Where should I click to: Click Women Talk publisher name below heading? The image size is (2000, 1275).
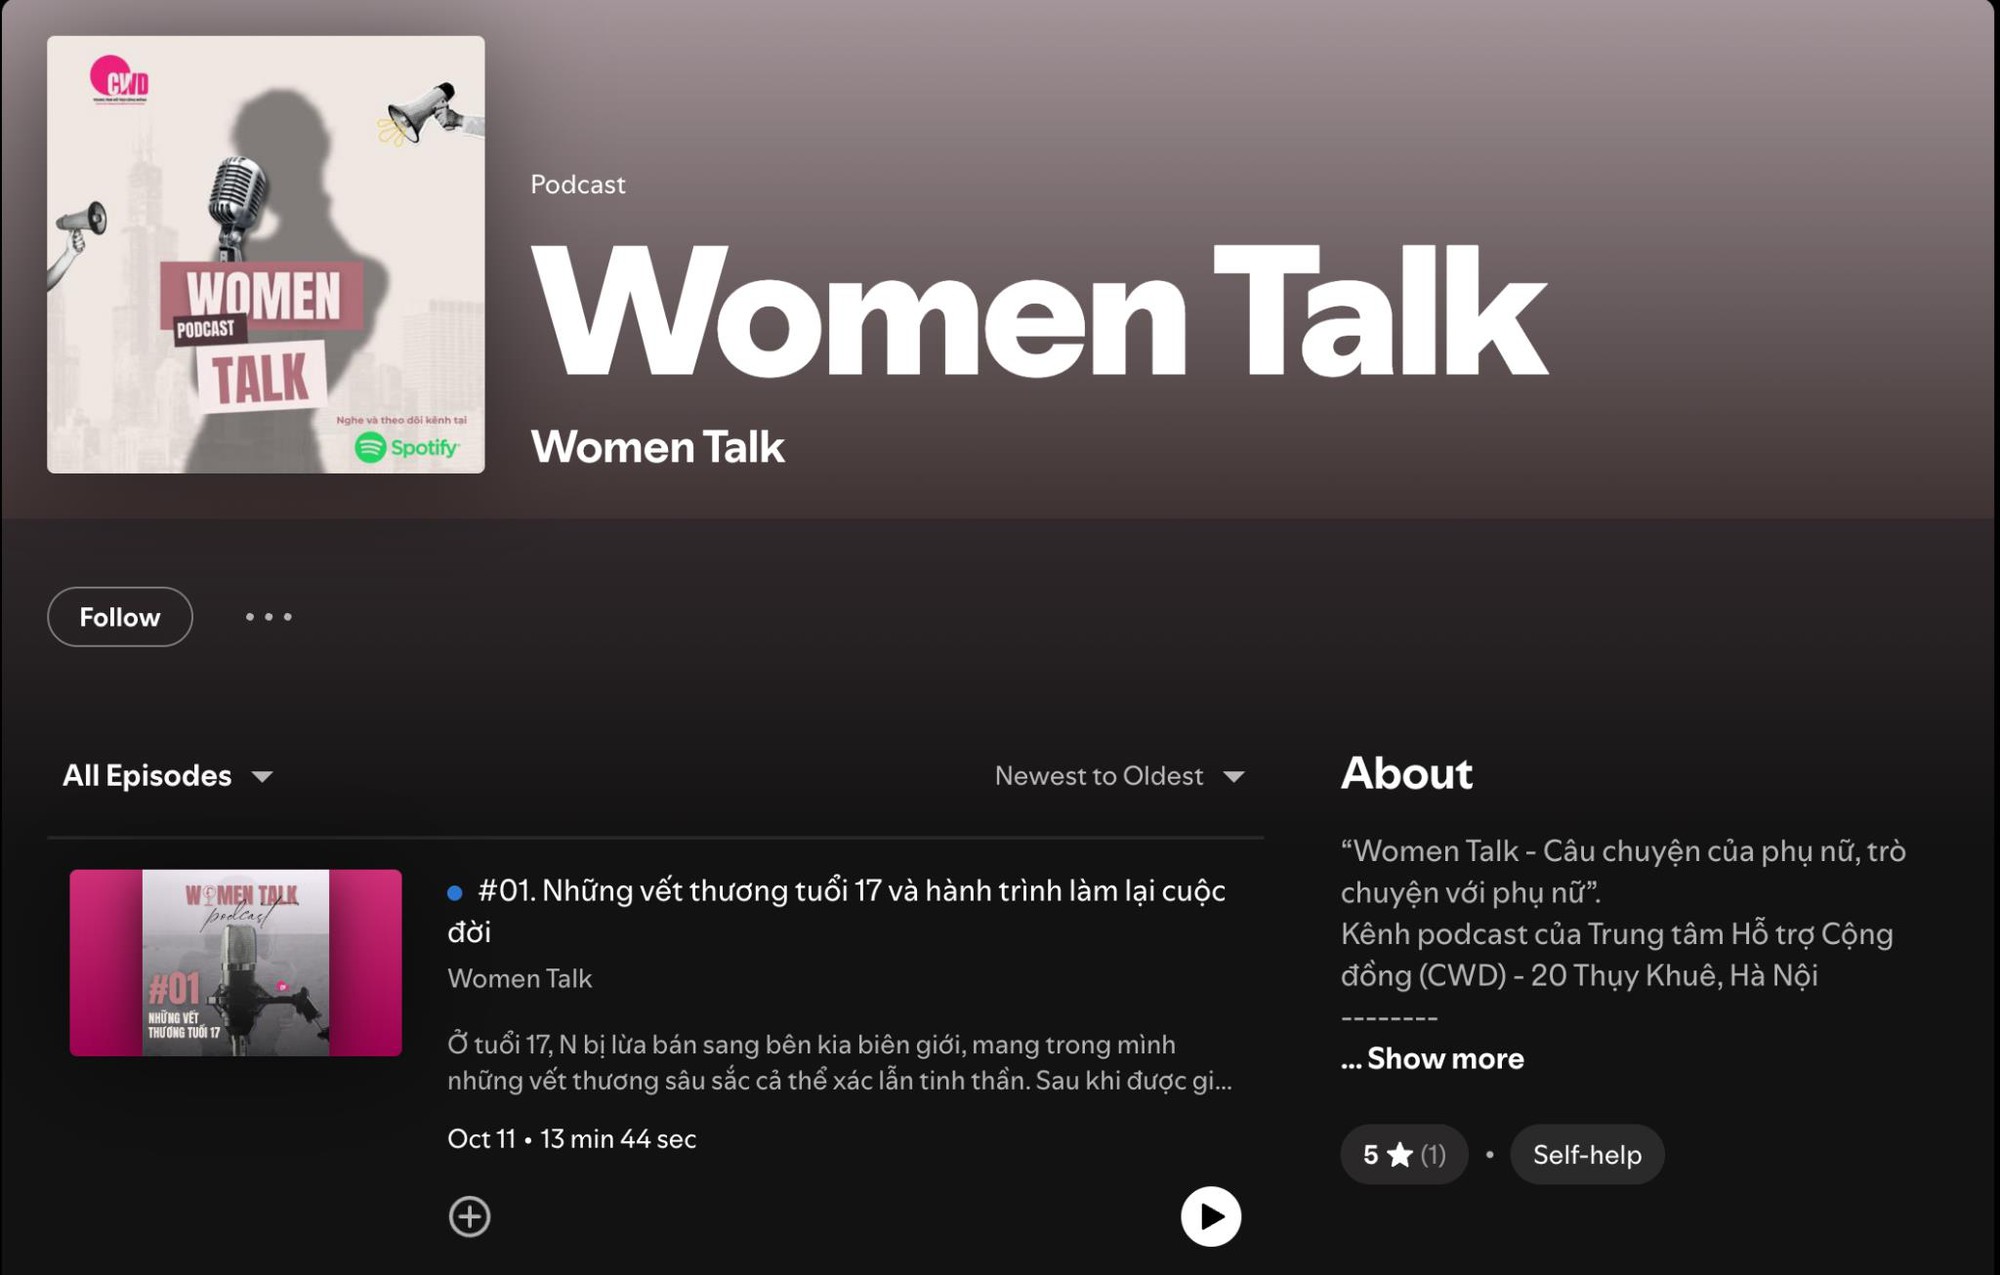click(657, 447)
